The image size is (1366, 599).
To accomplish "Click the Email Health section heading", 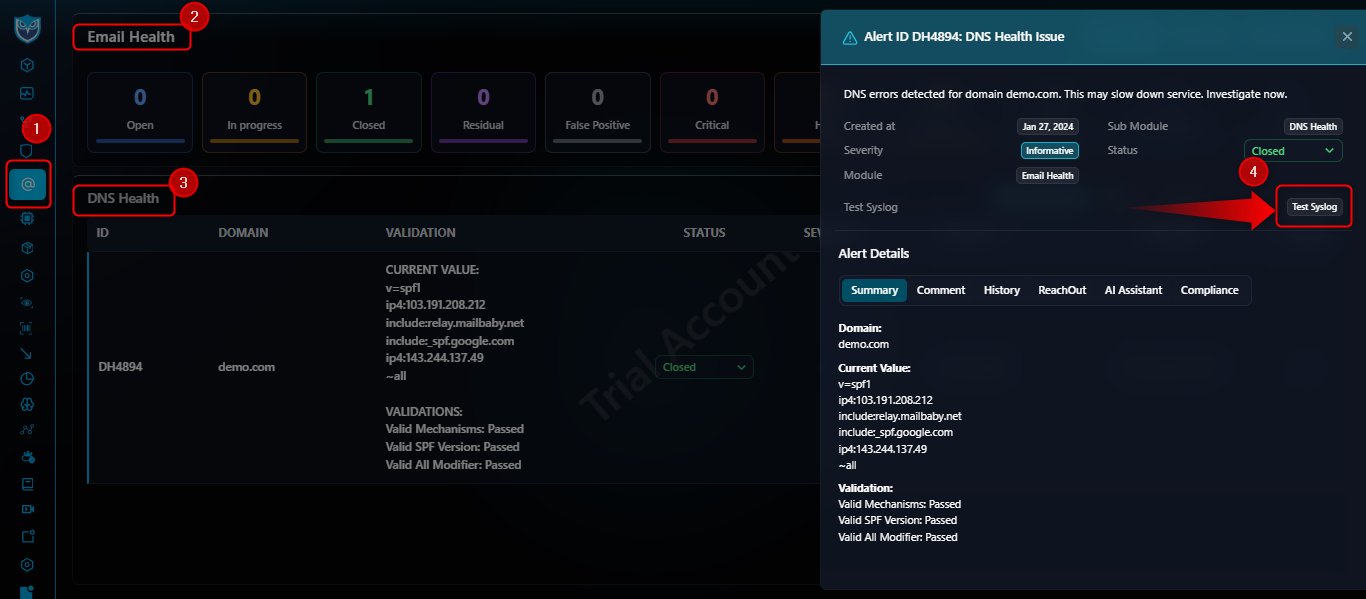I will pos(131,37).
